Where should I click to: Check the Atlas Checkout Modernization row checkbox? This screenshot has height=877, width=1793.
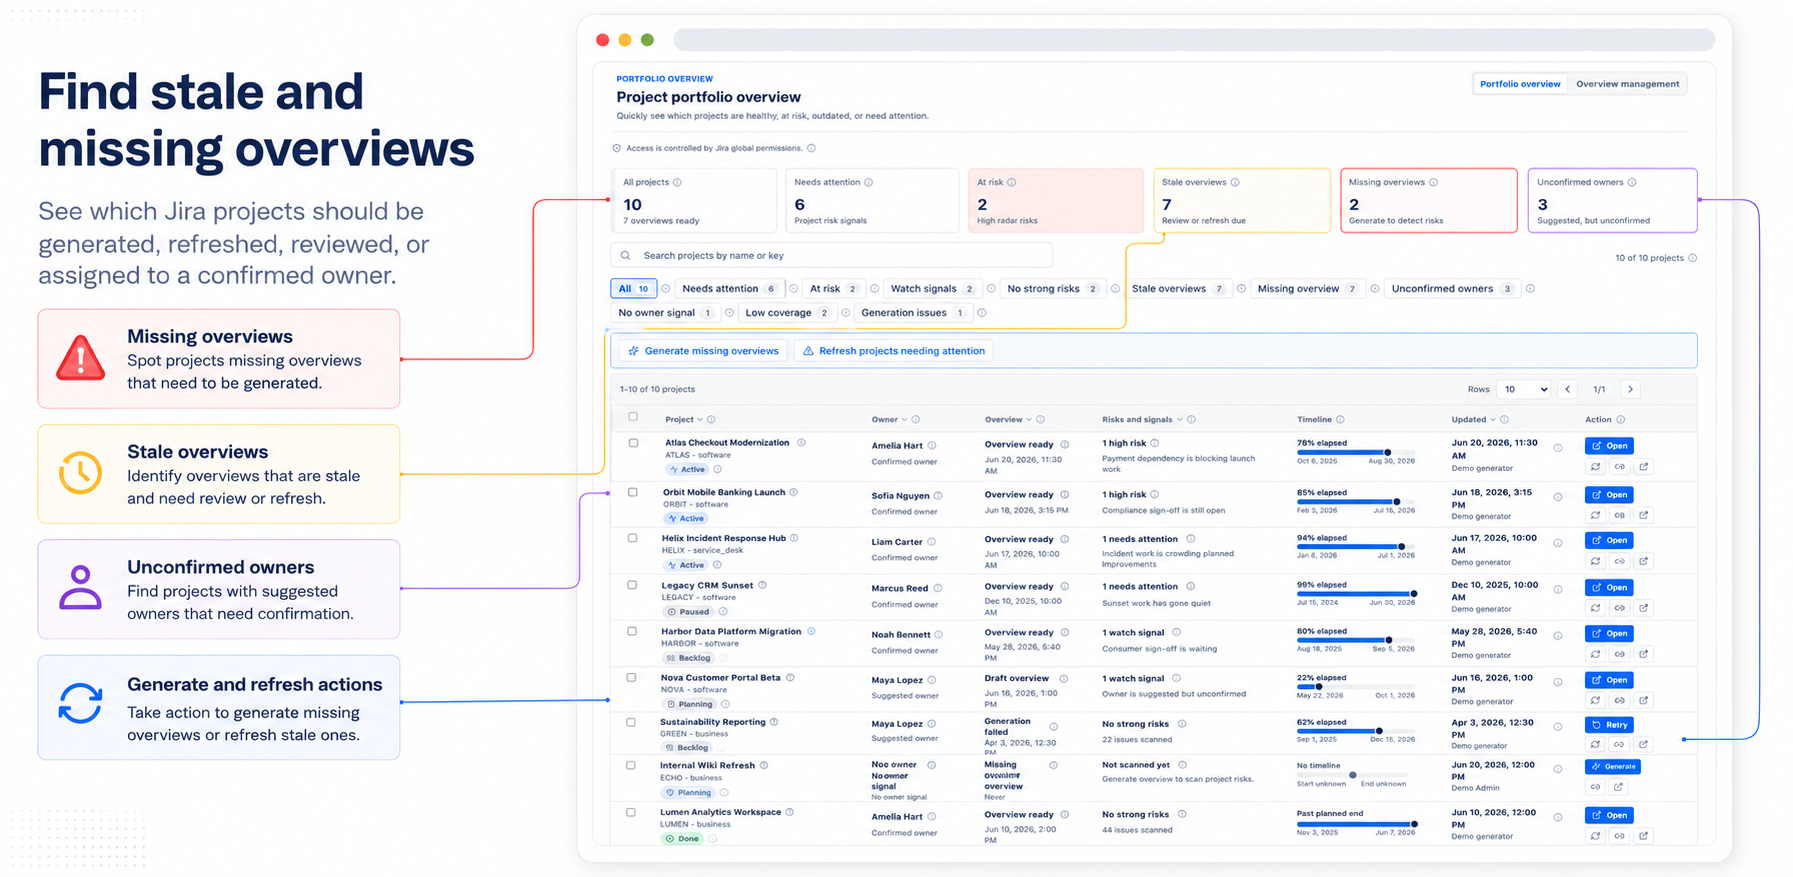tap(633, 443)
